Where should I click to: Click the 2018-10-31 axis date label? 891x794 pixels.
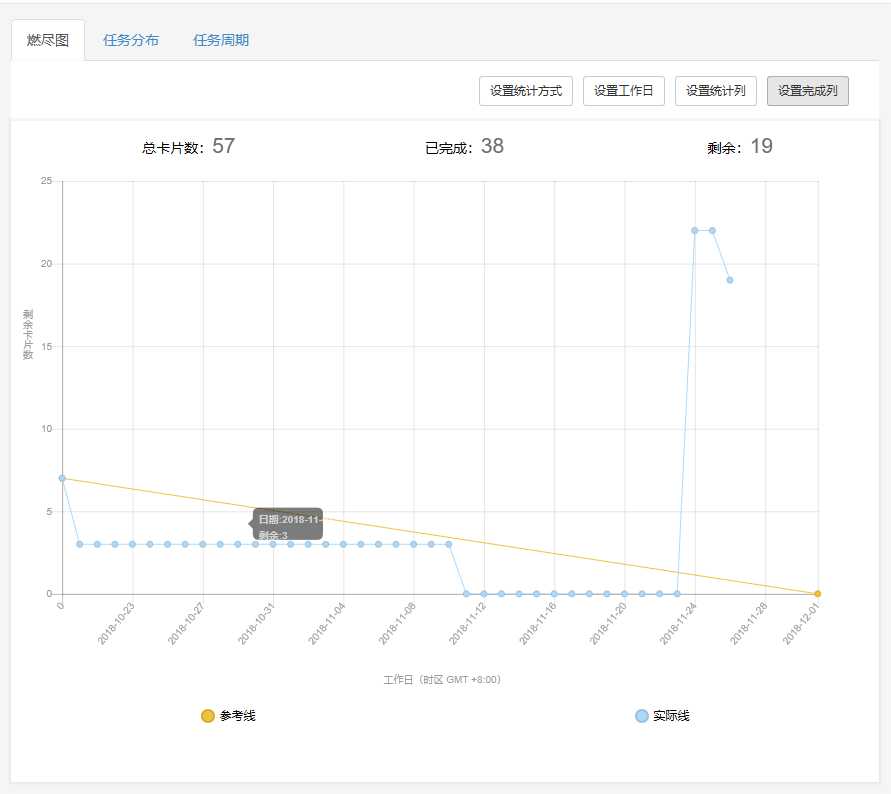(256, 623)
